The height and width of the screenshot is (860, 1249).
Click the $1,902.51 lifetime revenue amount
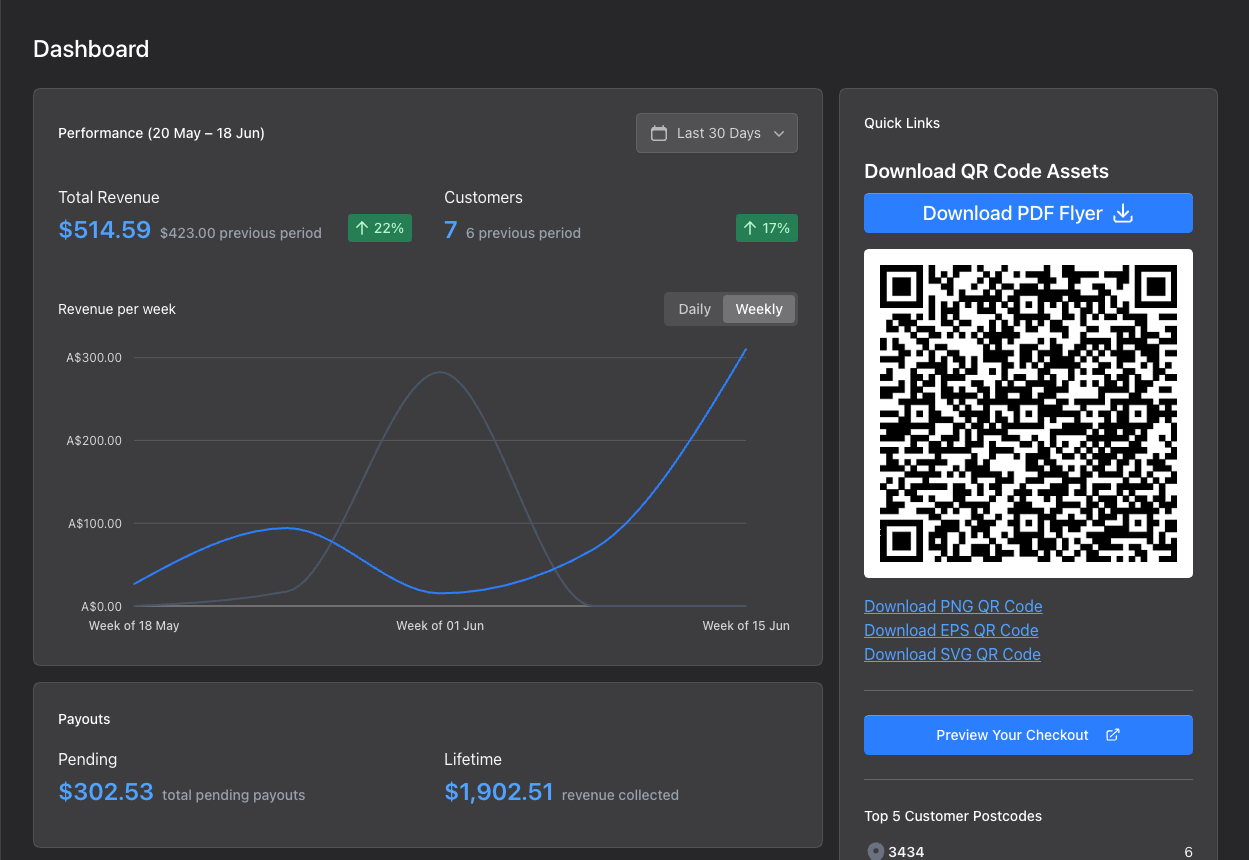(x=498, y=792)
